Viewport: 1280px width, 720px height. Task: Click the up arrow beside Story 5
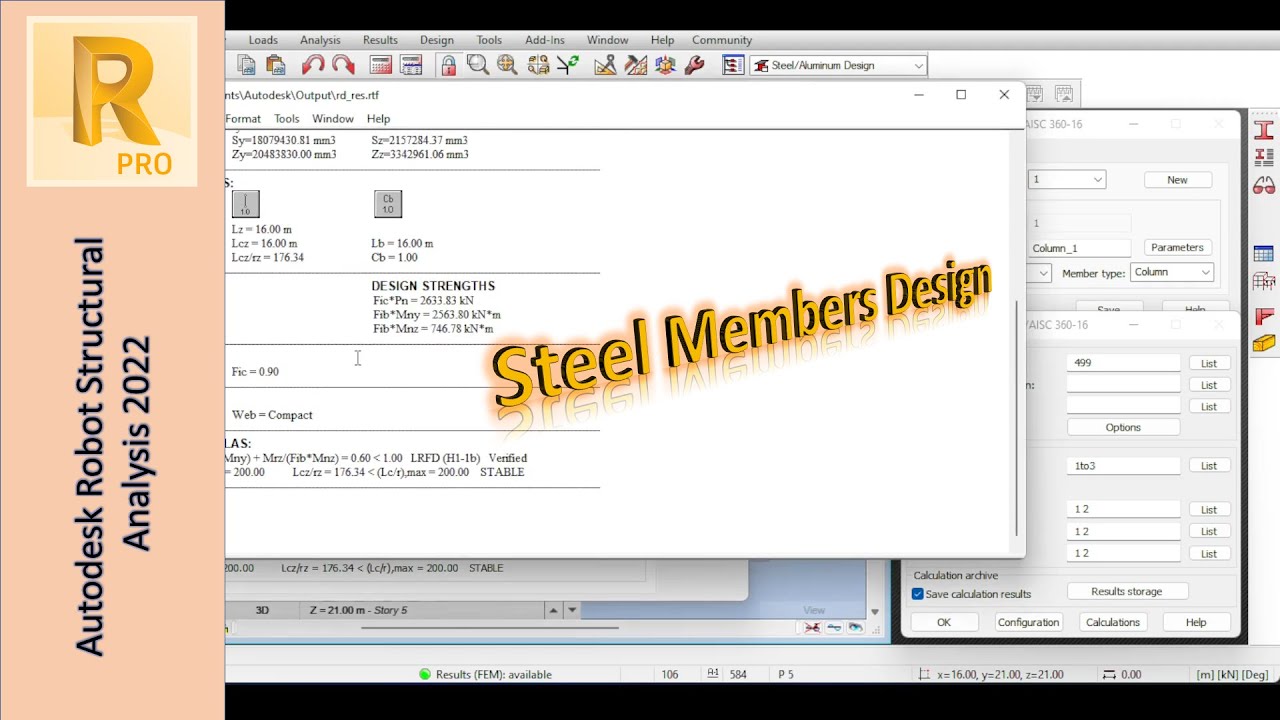(552, 610)
